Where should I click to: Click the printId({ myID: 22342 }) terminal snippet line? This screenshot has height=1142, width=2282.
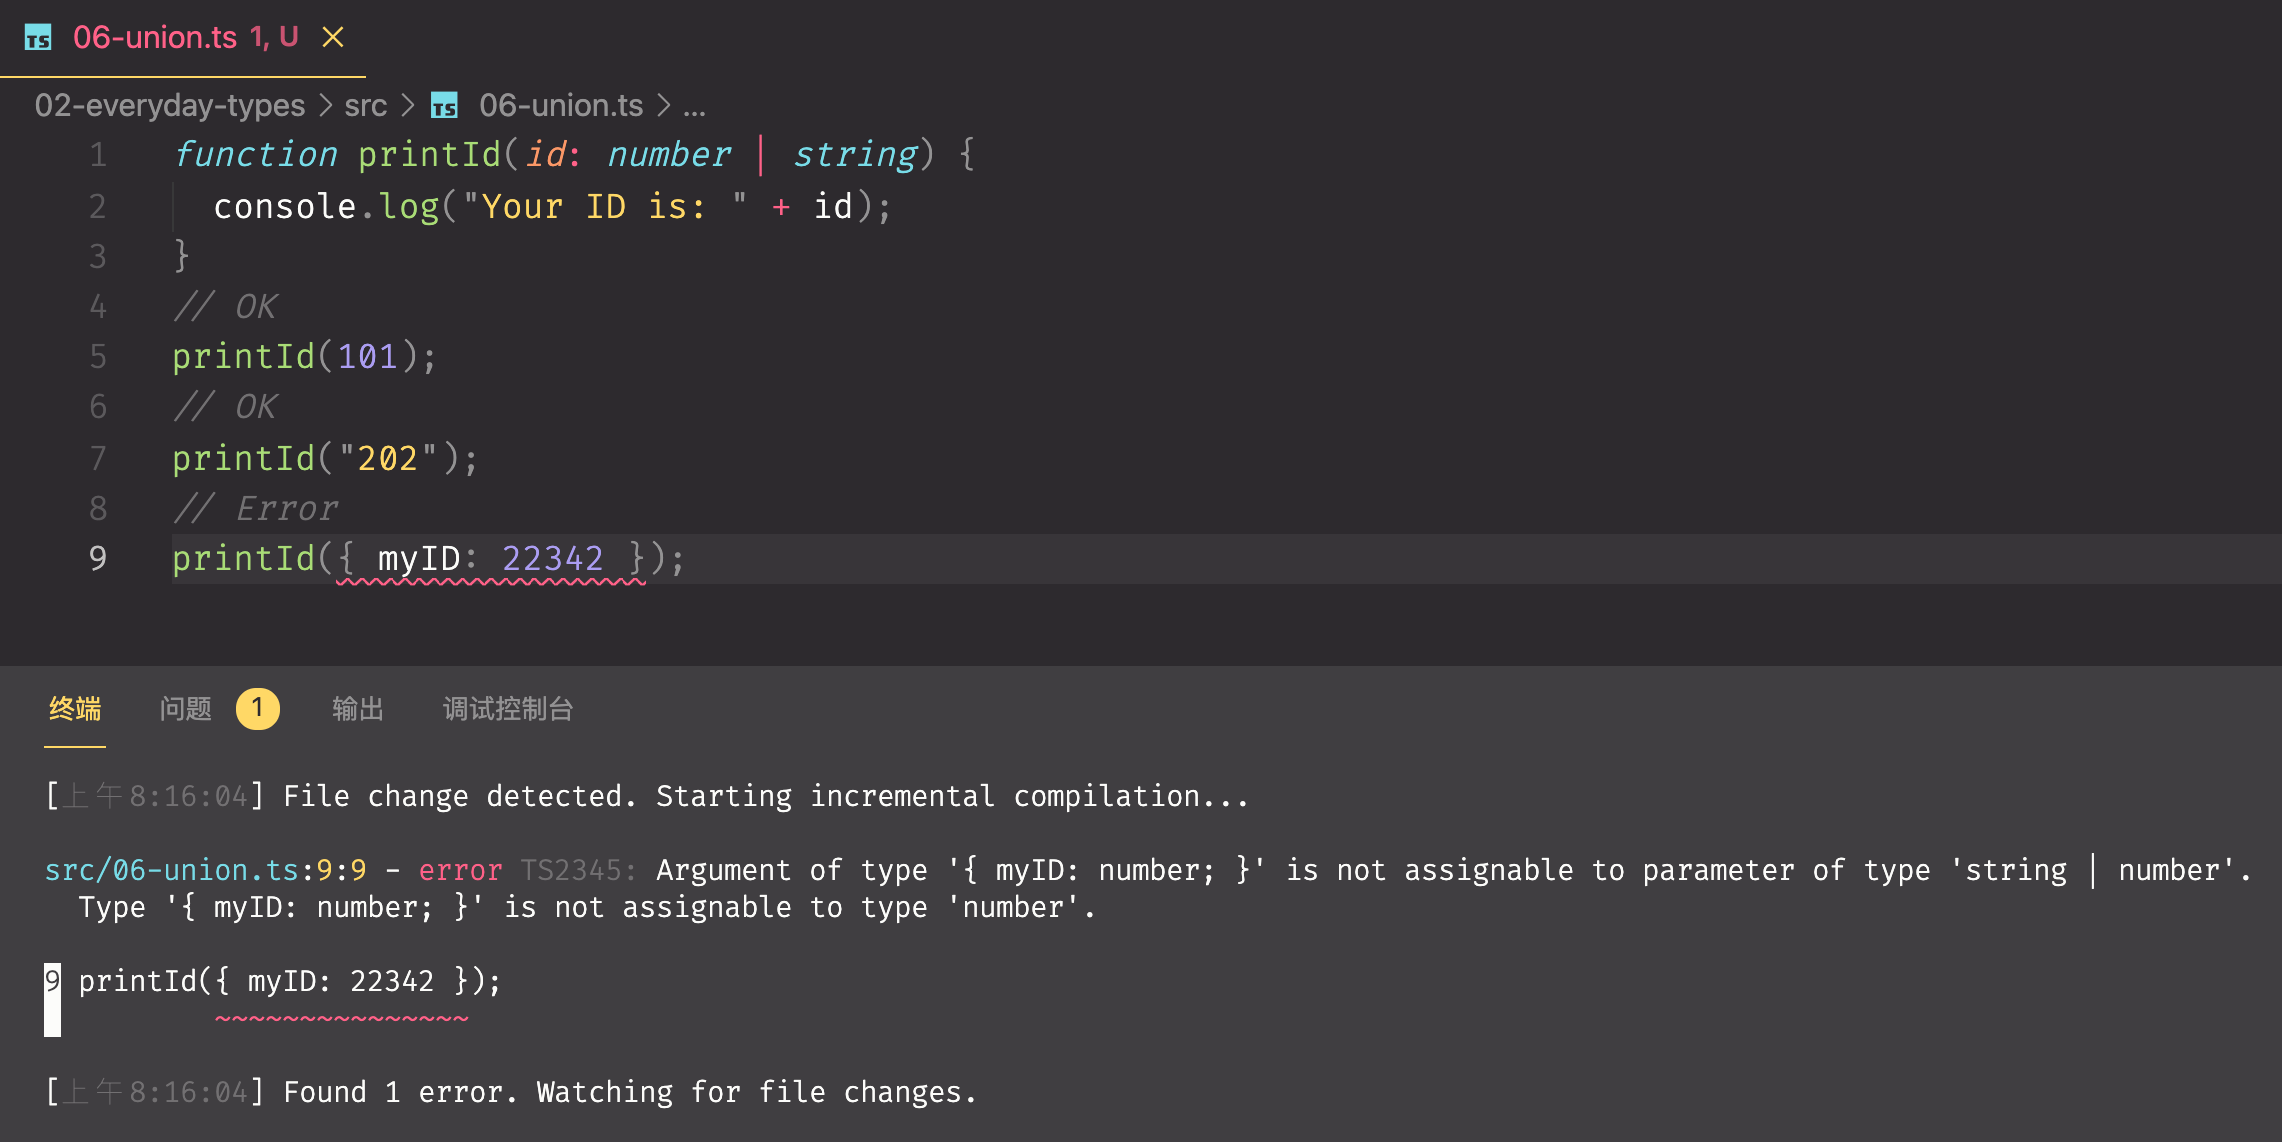[290, 981]
